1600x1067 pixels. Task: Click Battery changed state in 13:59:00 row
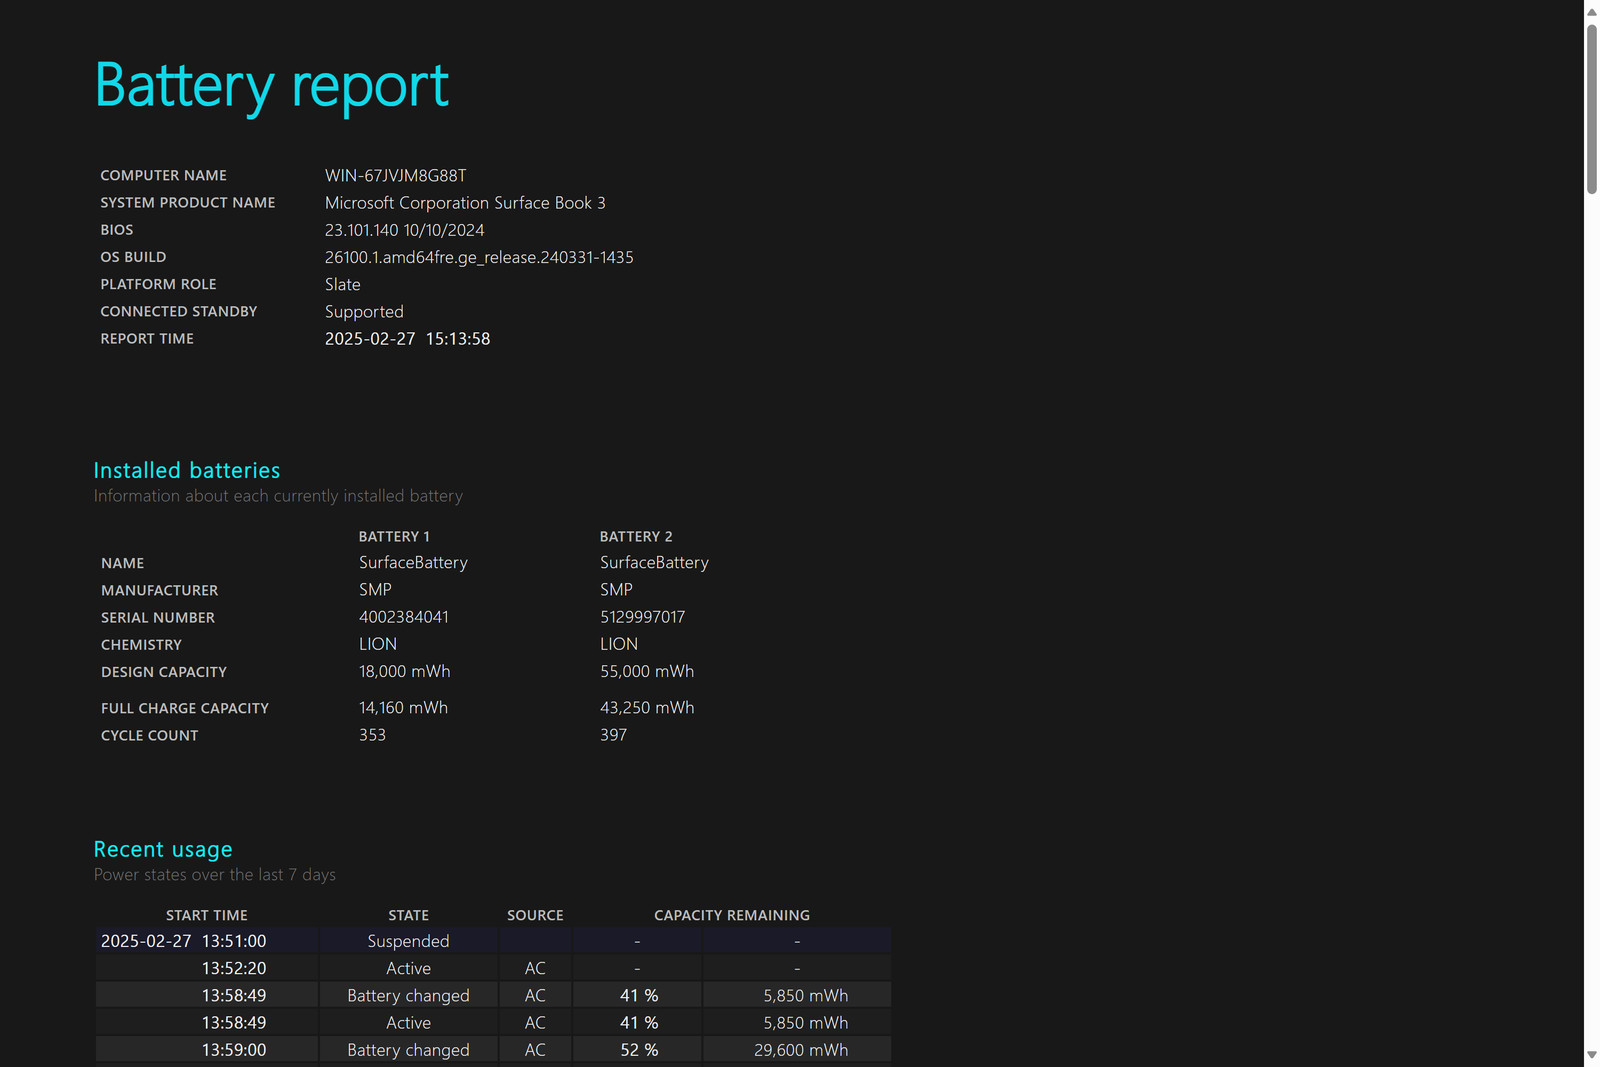coord(409,1050)
